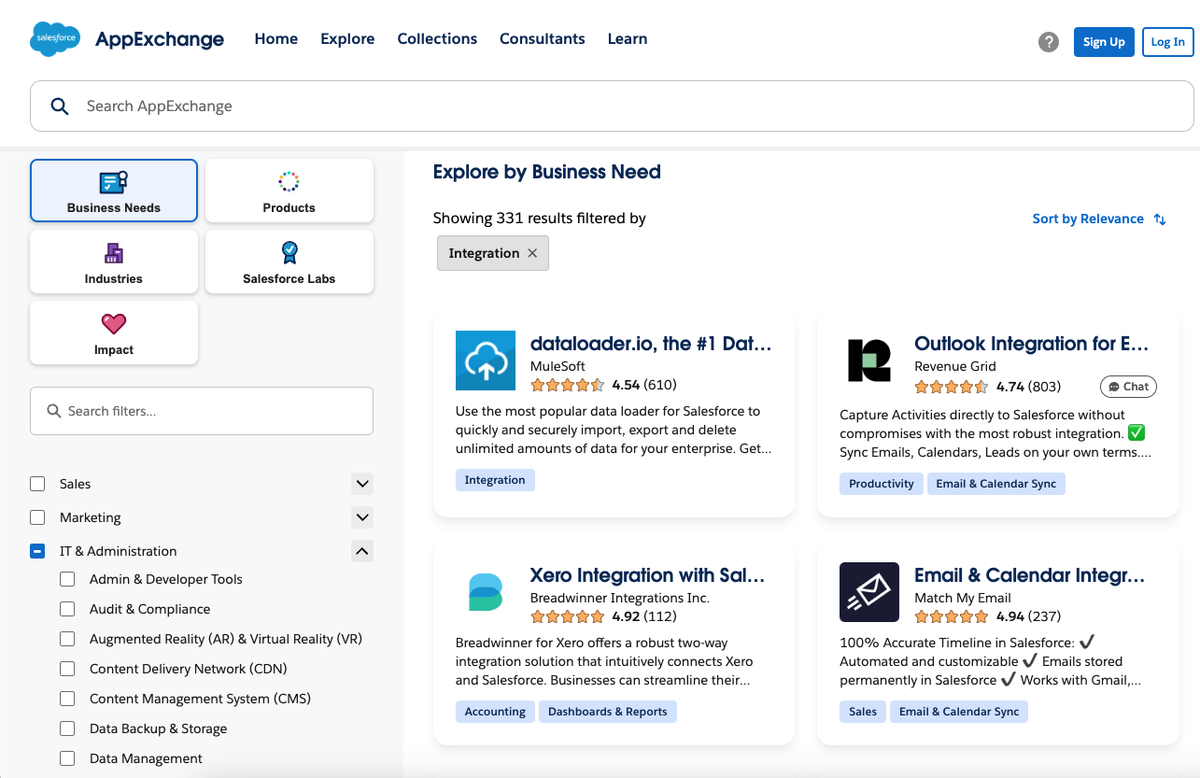Remove the Integration filter chip
The image size is (1200, 778).
[532, 253]
